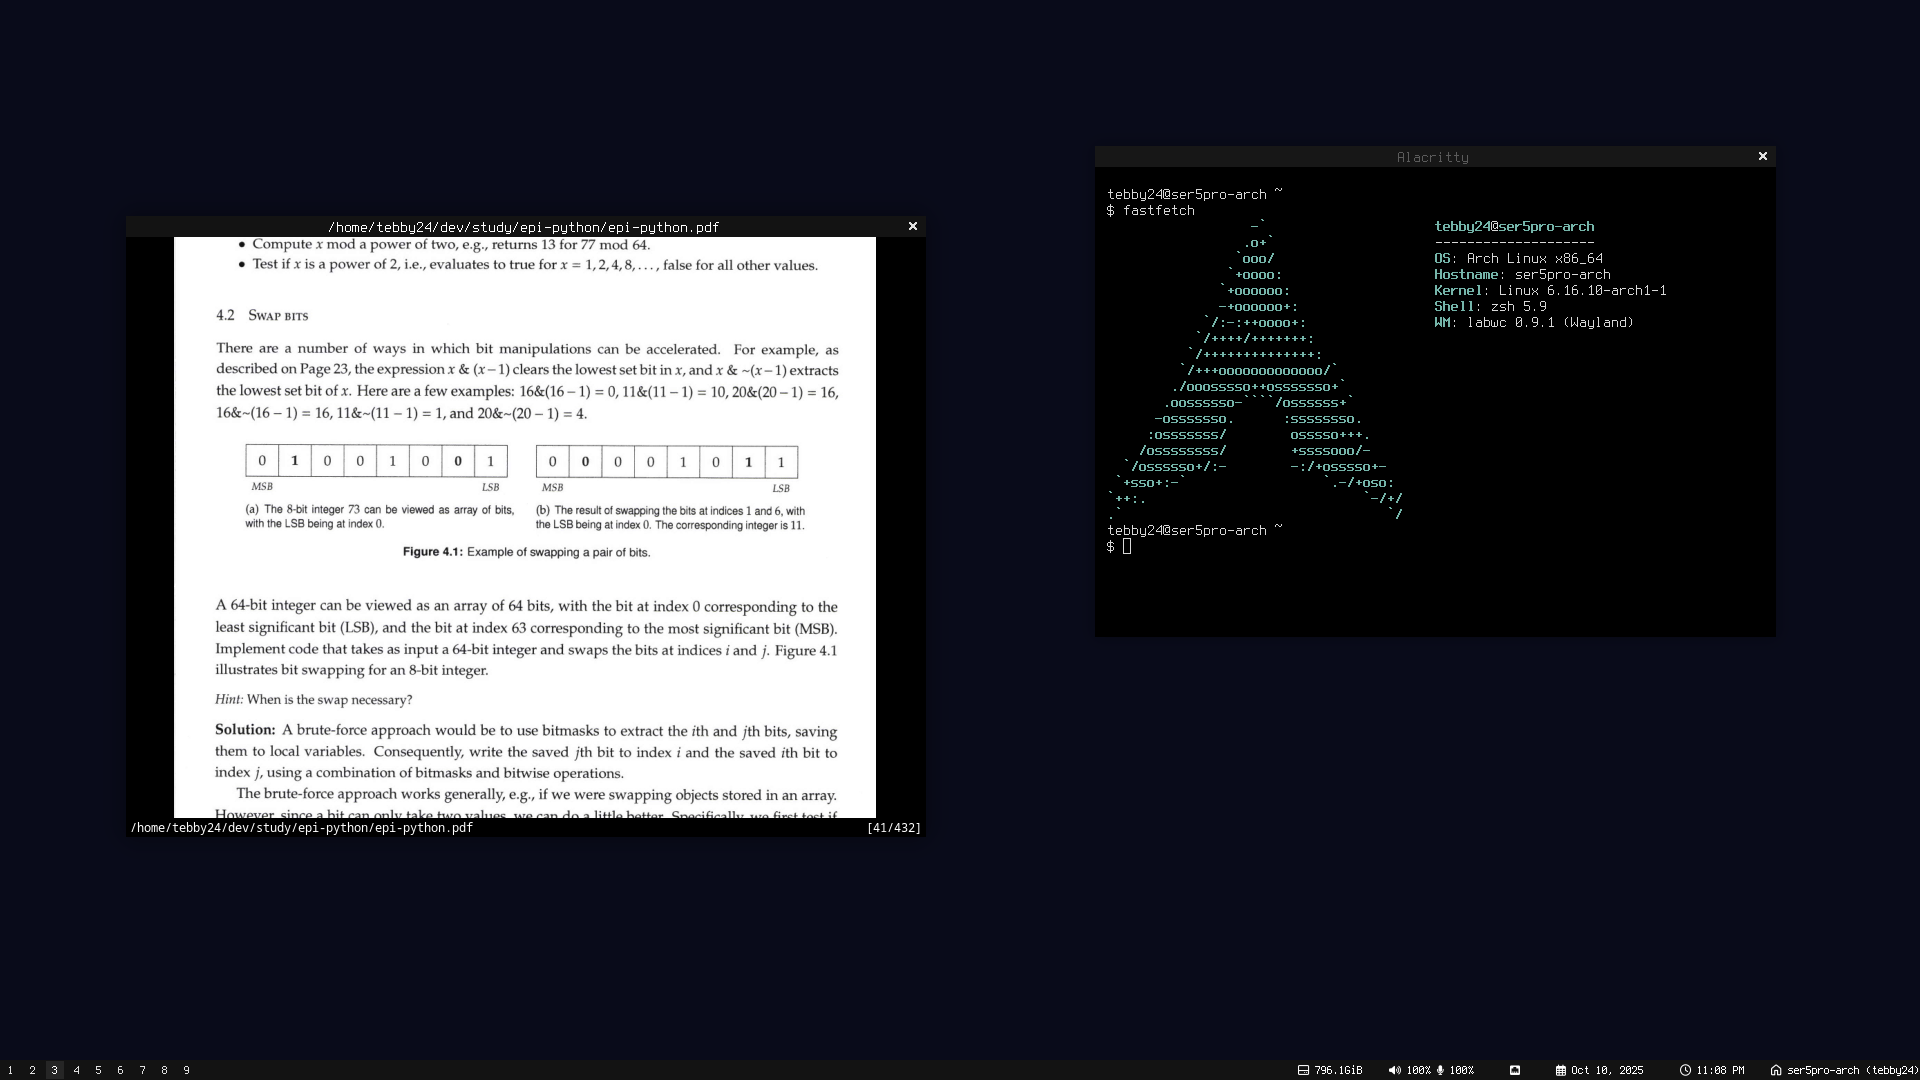Click the clock icon beside the time
Viewport: 1920px width, 1080px height.
(x=1685, y=1070)
